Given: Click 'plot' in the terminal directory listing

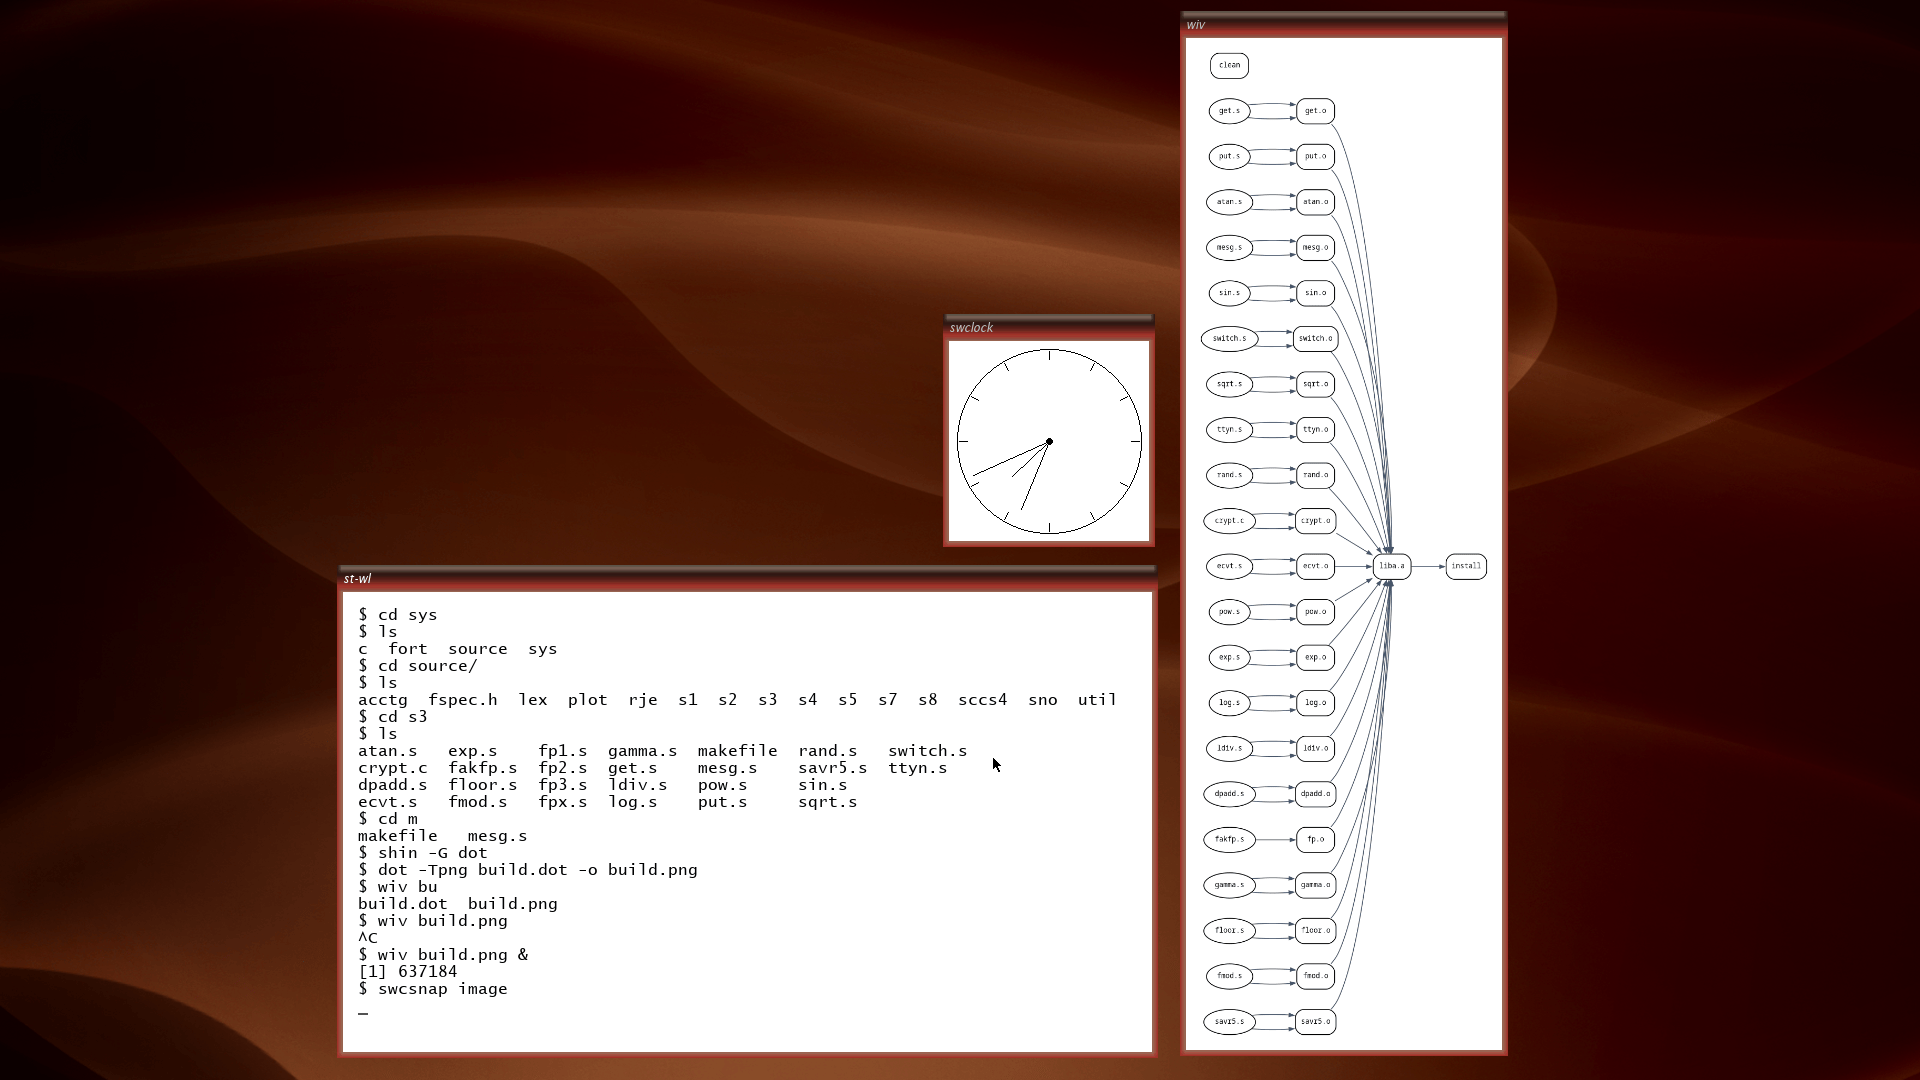Looking at the screenshot, I should point(588,700).
